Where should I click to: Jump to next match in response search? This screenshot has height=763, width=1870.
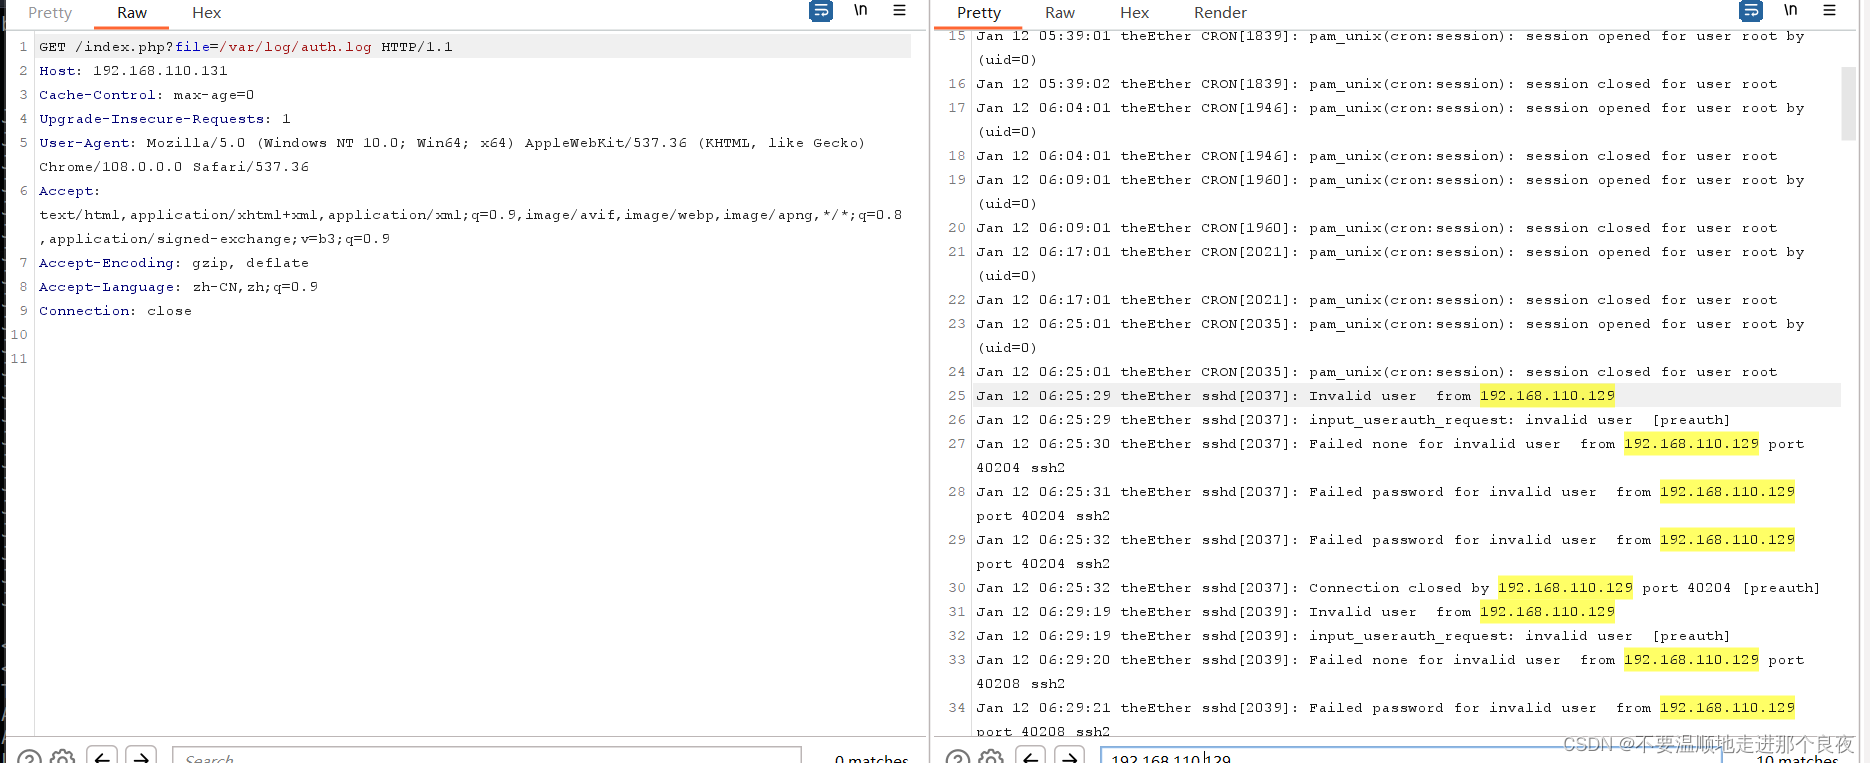[x=1070, y=756]
